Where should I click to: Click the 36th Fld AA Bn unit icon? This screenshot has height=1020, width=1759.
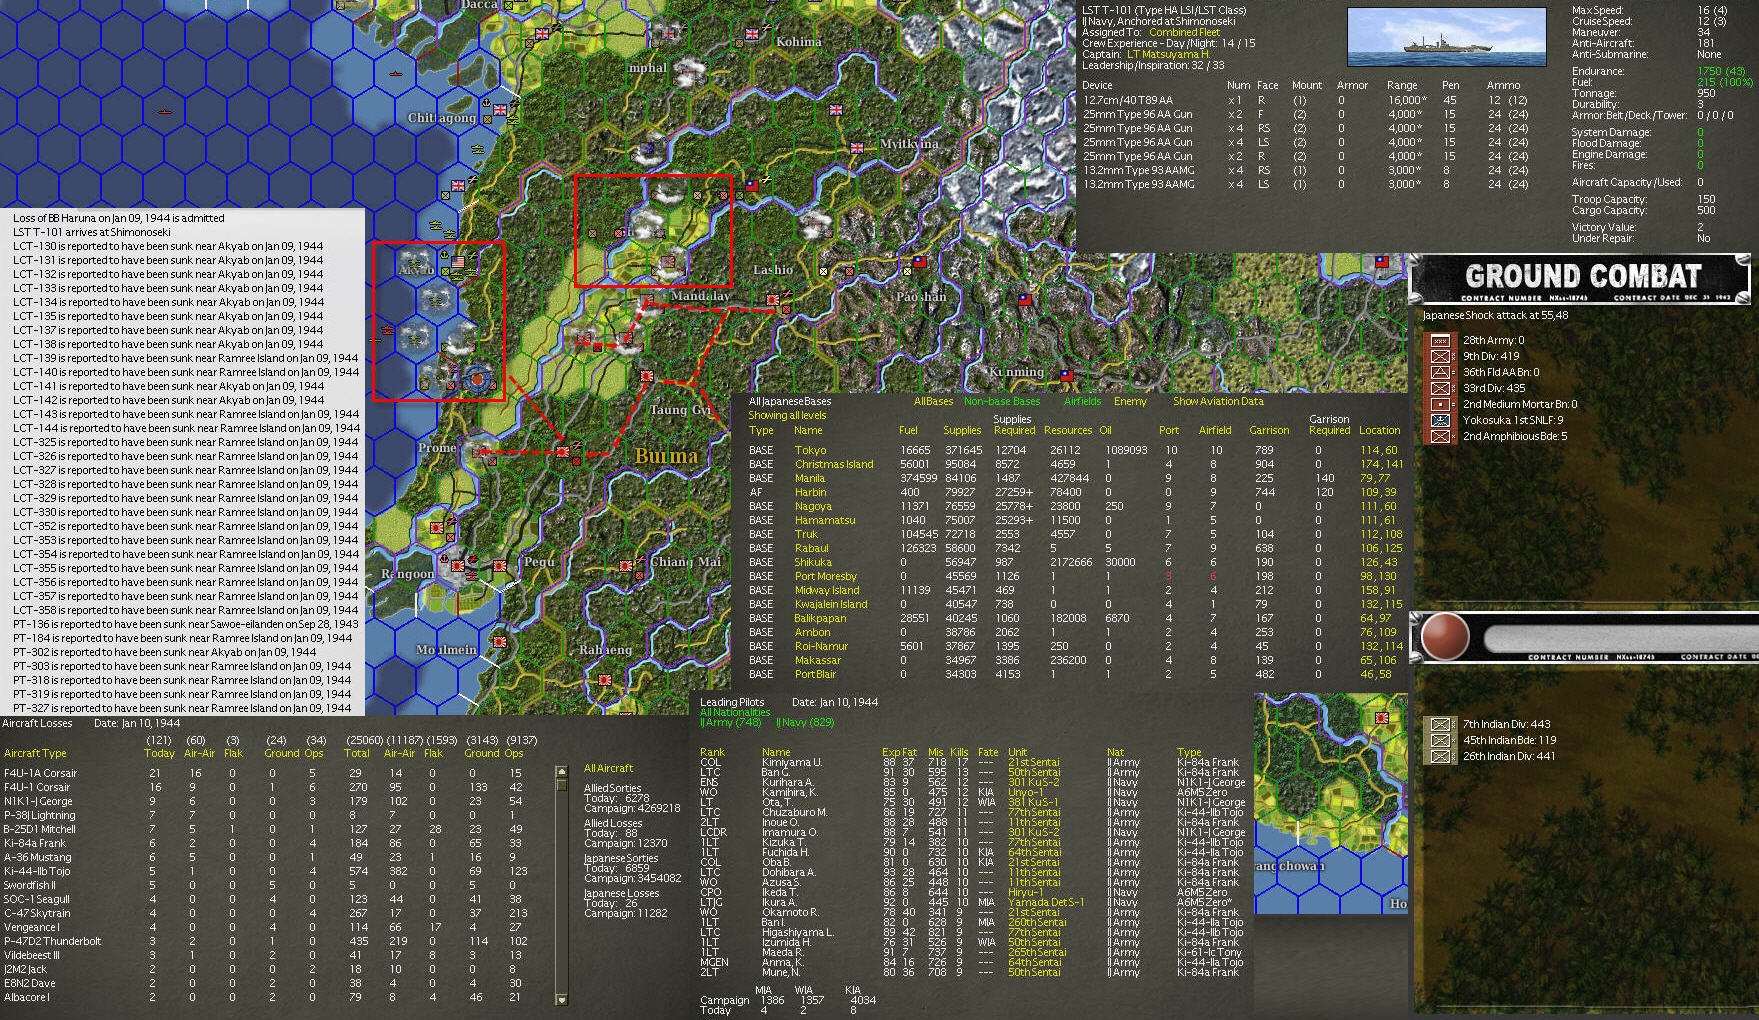[x=1440, y=372]
